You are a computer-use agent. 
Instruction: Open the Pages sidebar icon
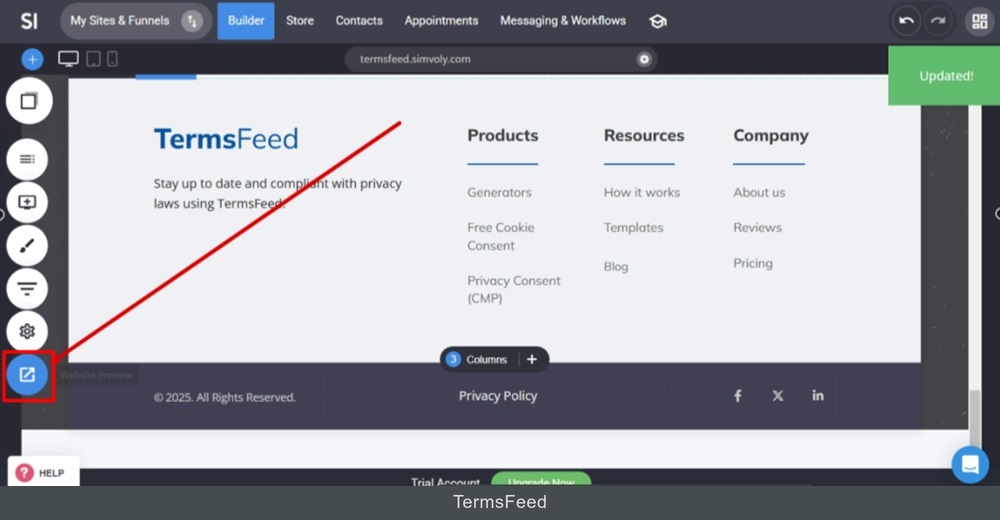pos(29,101)
